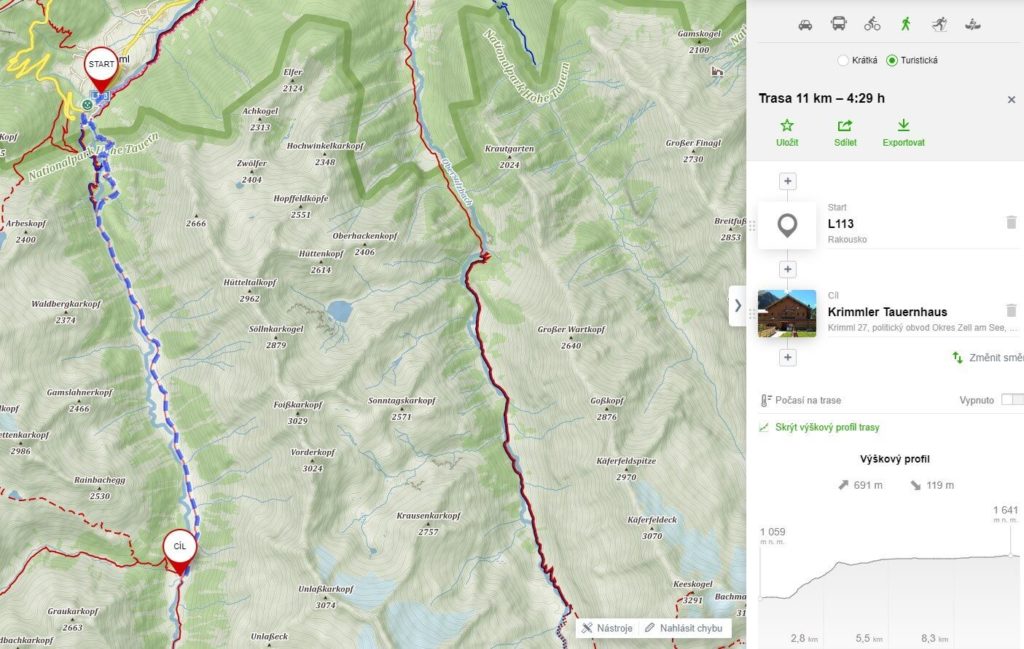
Task: Add waypoint above the Start point
Action: pyautogui.click(x=788, y=182)
